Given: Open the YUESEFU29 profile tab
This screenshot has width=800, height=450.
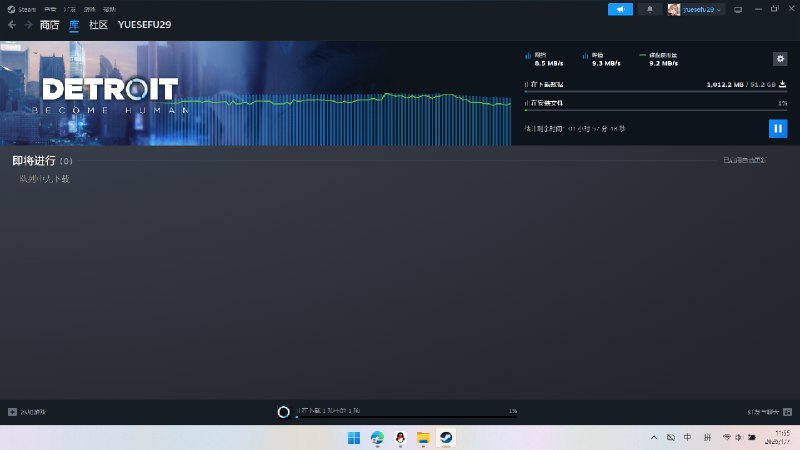Looking at the screenshot, I should (144, 25).
